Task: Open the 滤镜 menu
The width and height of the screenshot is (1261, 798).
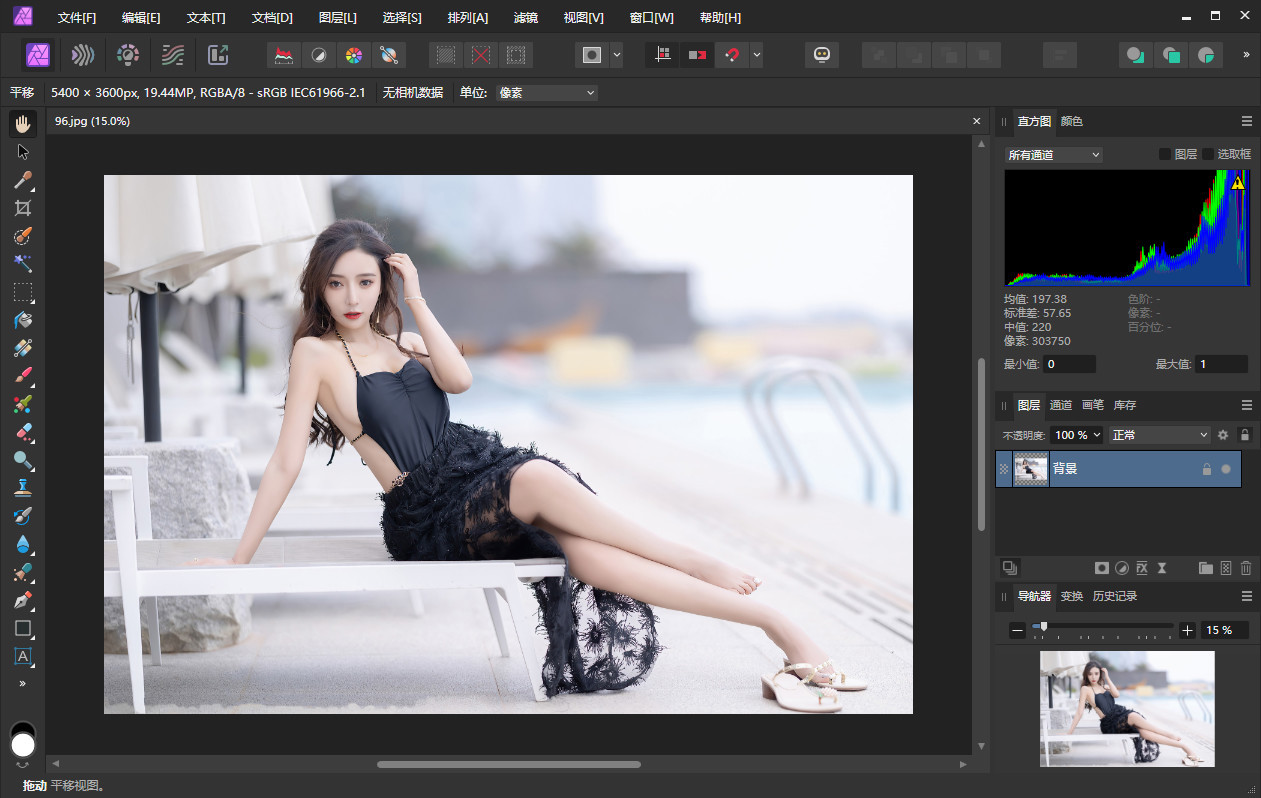Action: coord(526,17)
